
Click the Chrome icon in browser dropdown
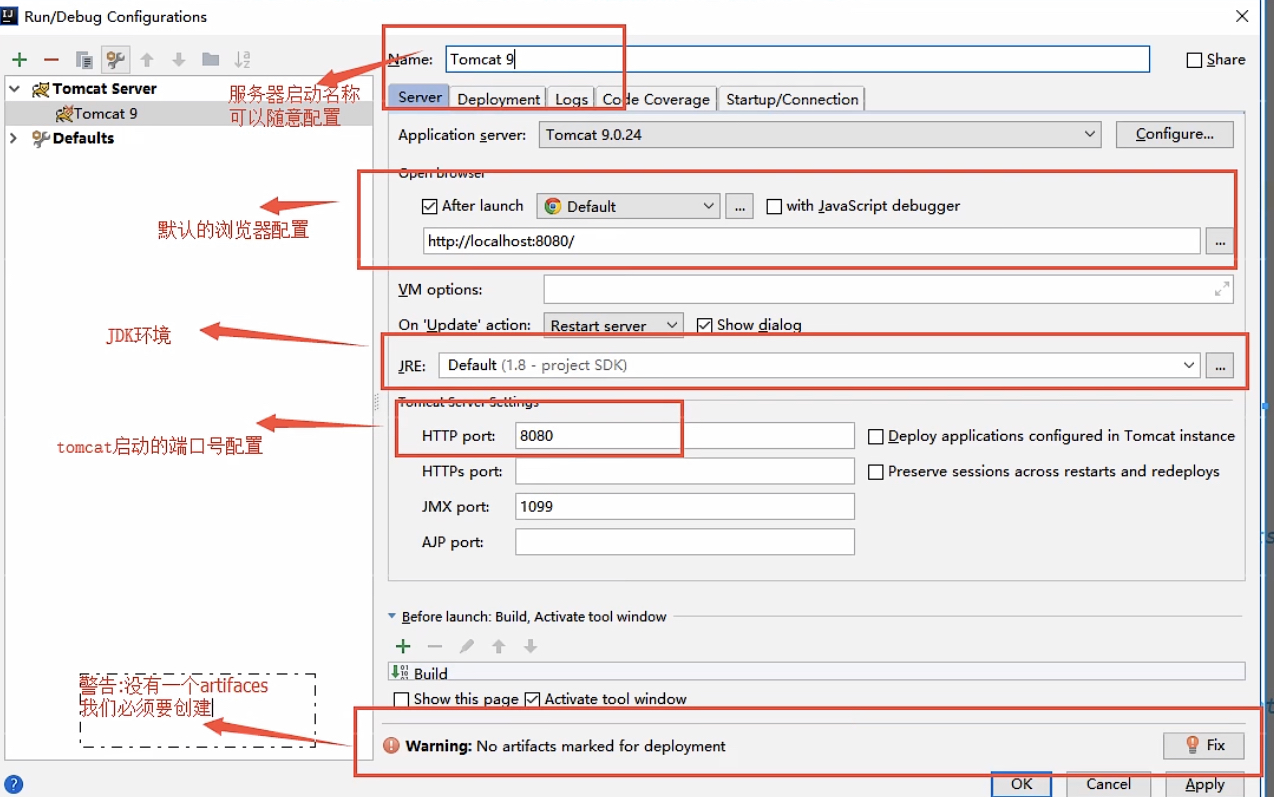coord(553,206)
